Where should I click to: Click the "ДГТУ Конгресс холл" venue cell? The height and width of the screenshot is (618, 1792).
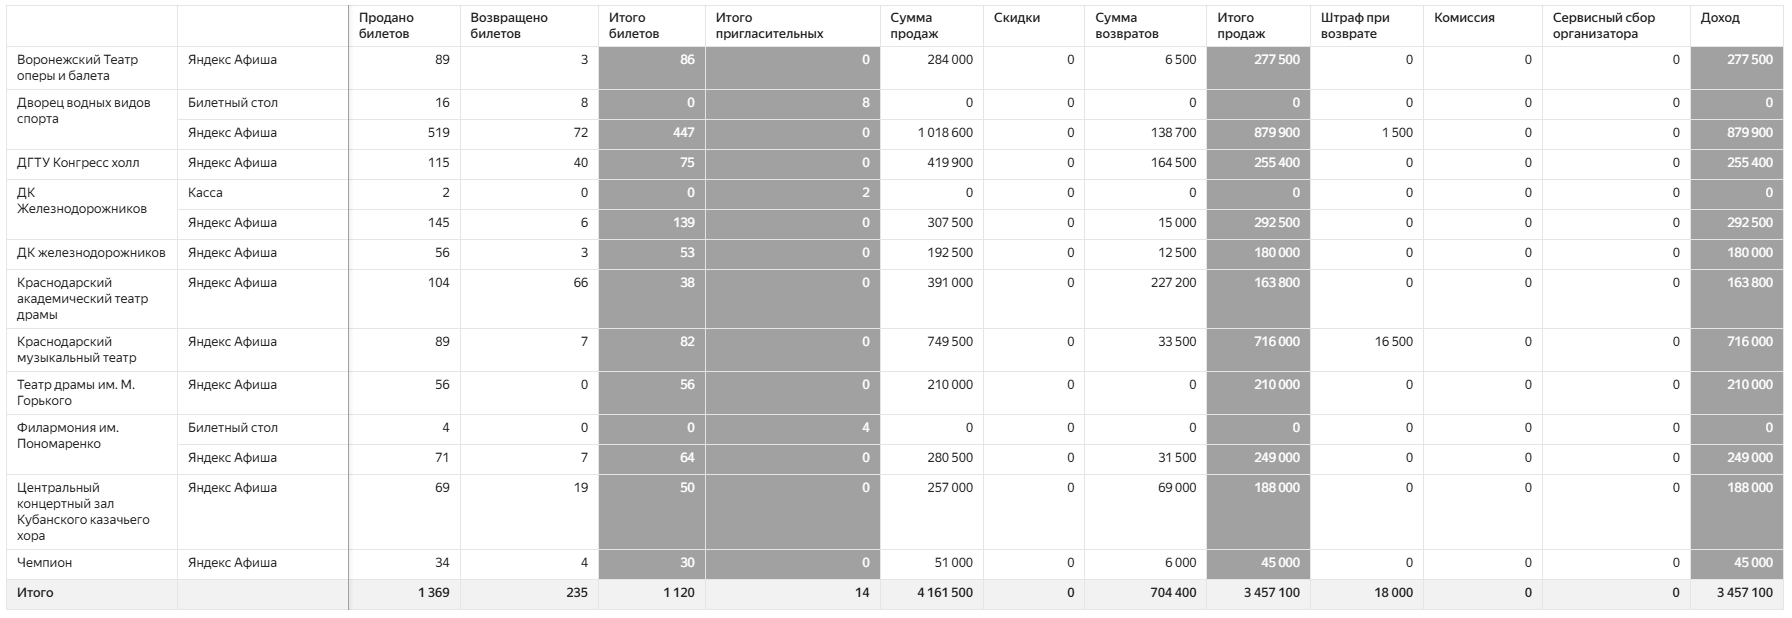click(x=78, y=163)
